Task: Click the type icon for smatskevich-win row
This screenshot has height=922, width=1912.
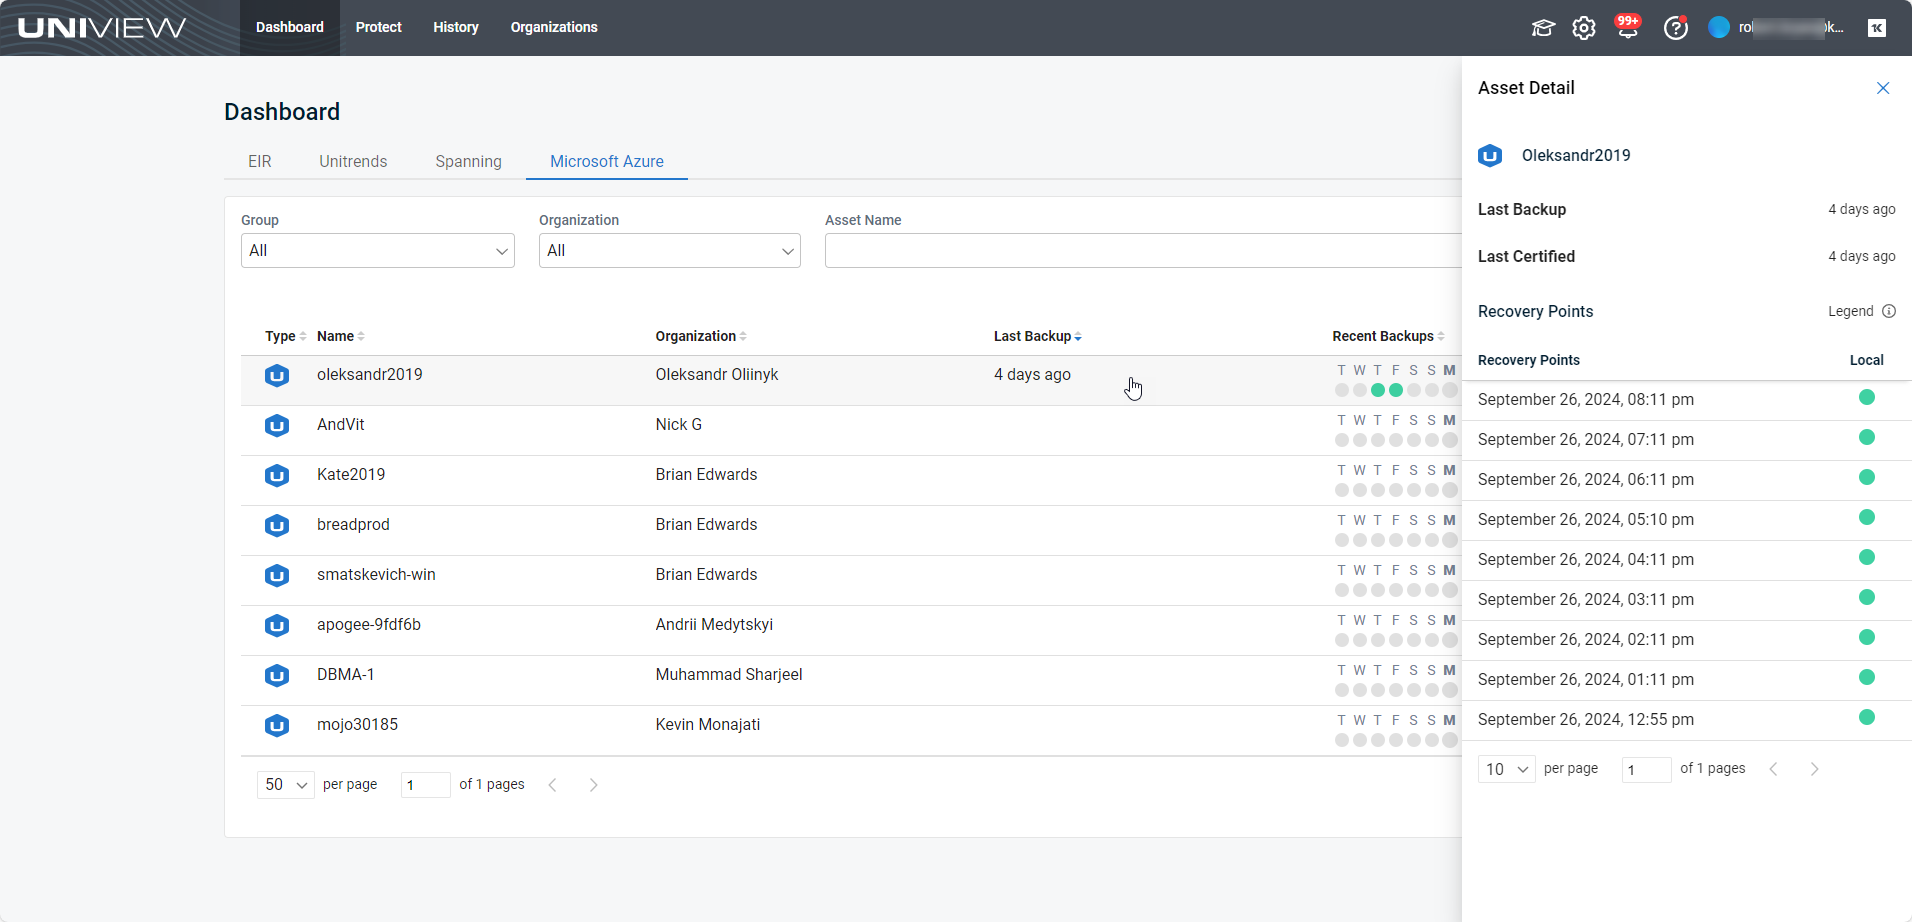Action: (277, 575)
